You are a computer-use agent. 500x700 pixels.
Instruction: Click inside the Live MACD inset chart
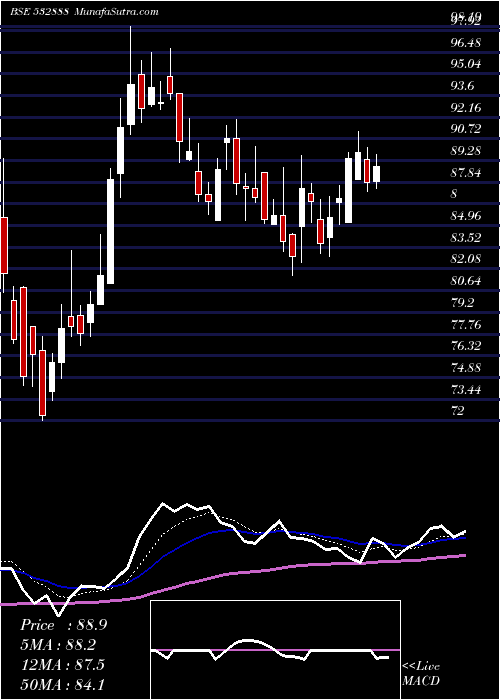pyautogui.click(x=275, y=650)
